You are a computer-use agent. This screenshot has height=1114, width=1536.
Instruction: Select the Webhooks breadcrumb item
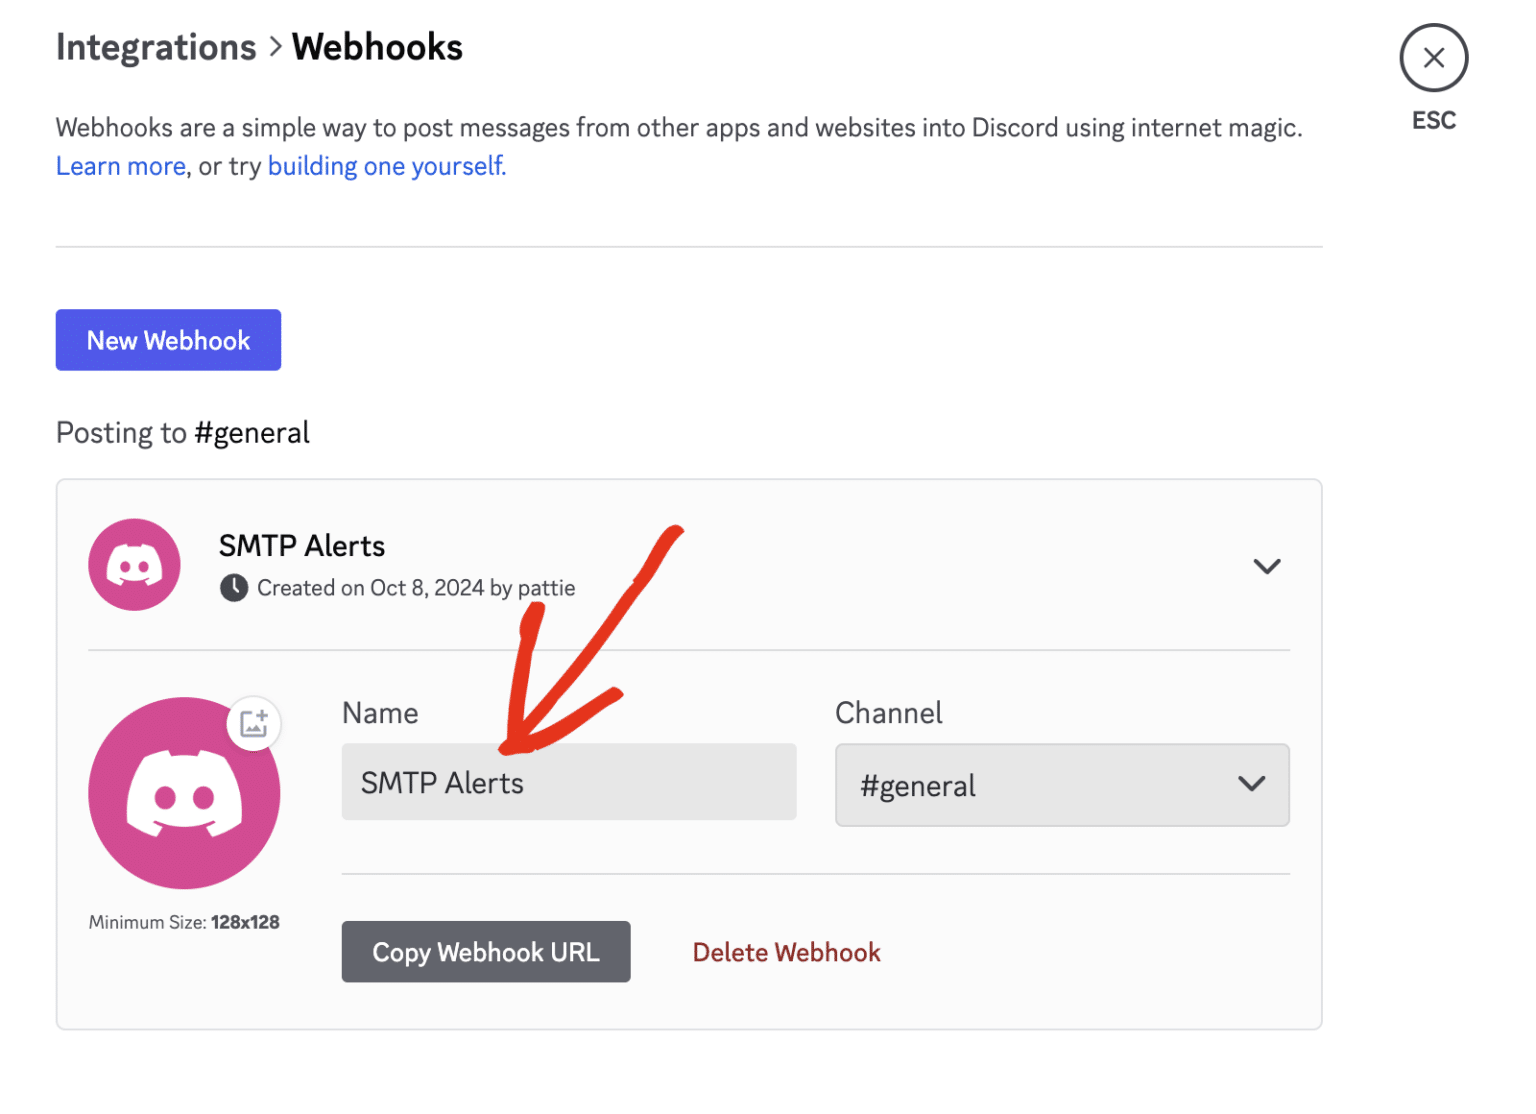coord(377,46)
